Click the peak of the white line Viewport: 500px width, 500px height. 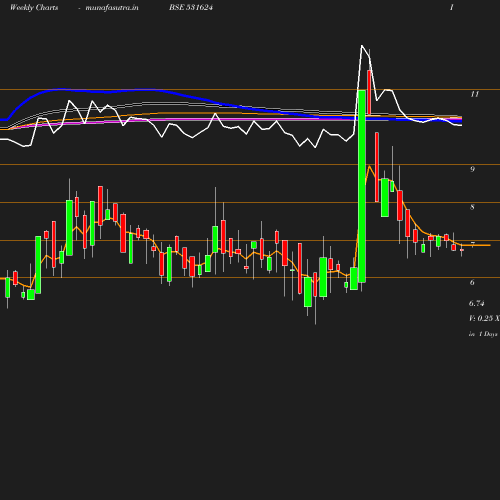362,45
